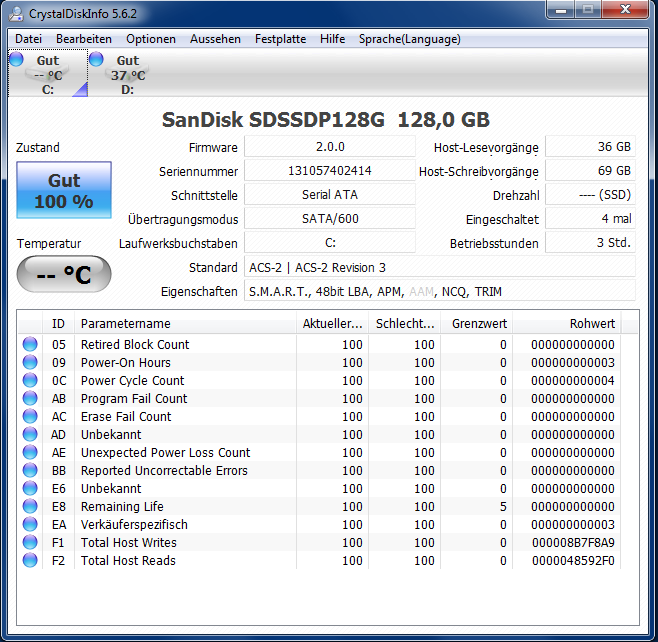Click the Schlecht... column header
The width and height of the screenshot is (658, 642).
coord(405,324)
